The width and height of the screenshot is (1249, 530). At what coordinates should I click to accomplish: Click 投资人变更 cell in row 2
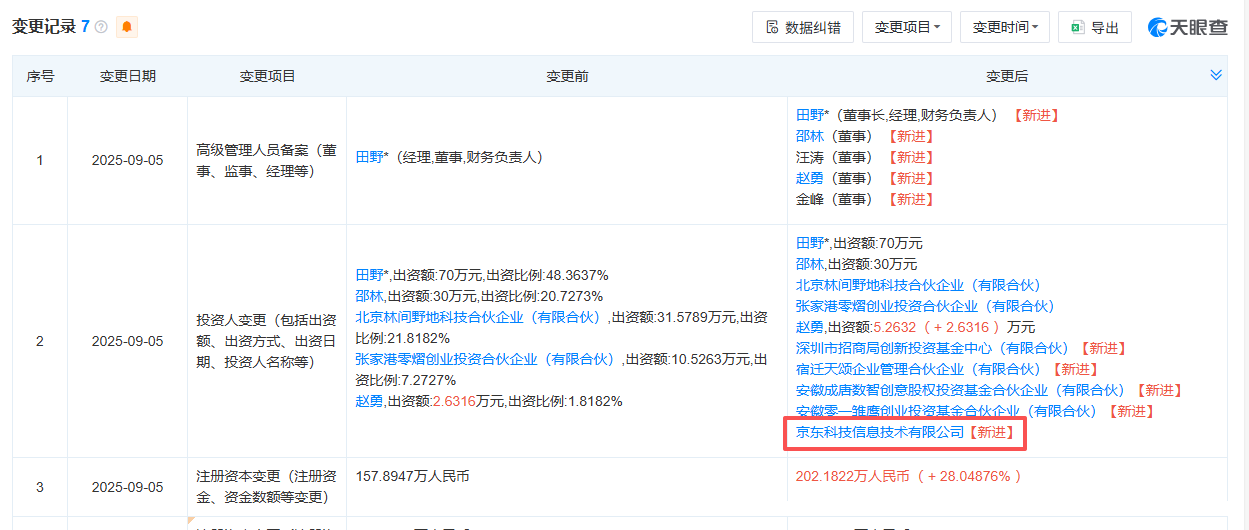point(267,341)
